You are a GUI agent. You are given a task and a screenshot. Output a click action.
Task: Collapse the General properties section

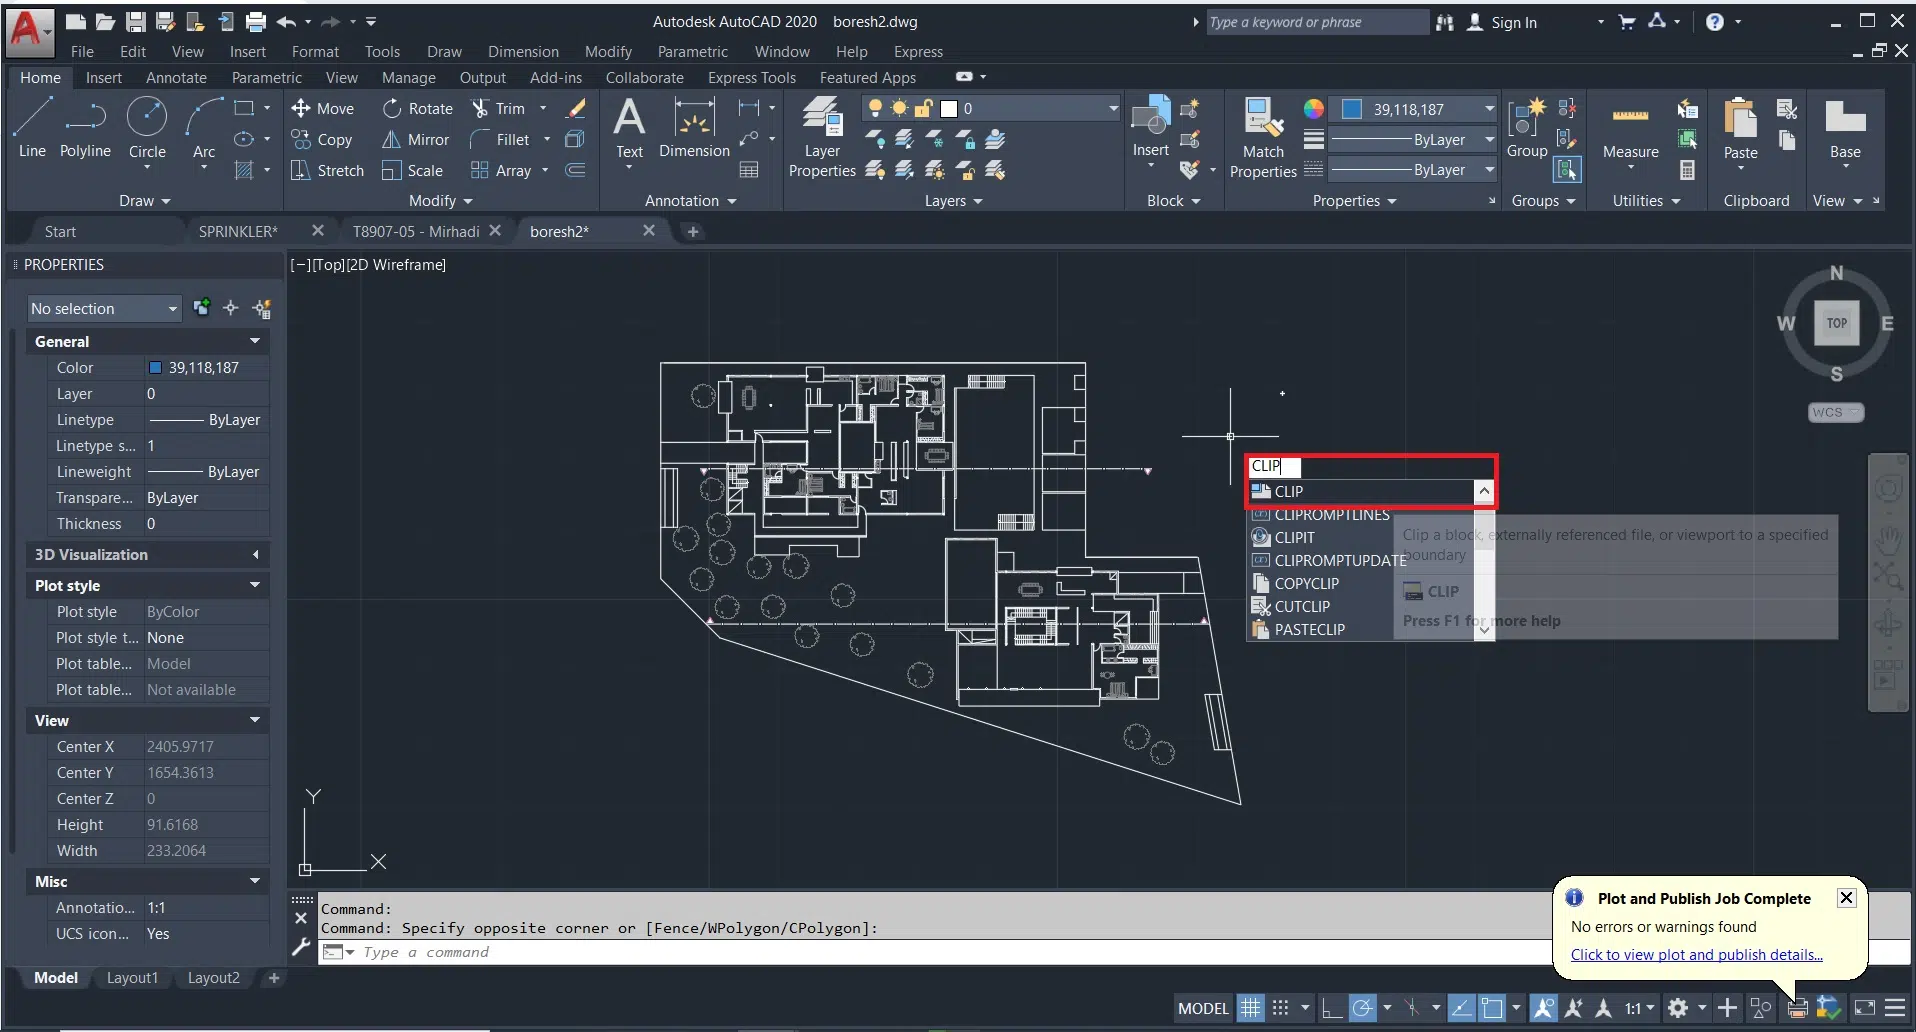255,342
